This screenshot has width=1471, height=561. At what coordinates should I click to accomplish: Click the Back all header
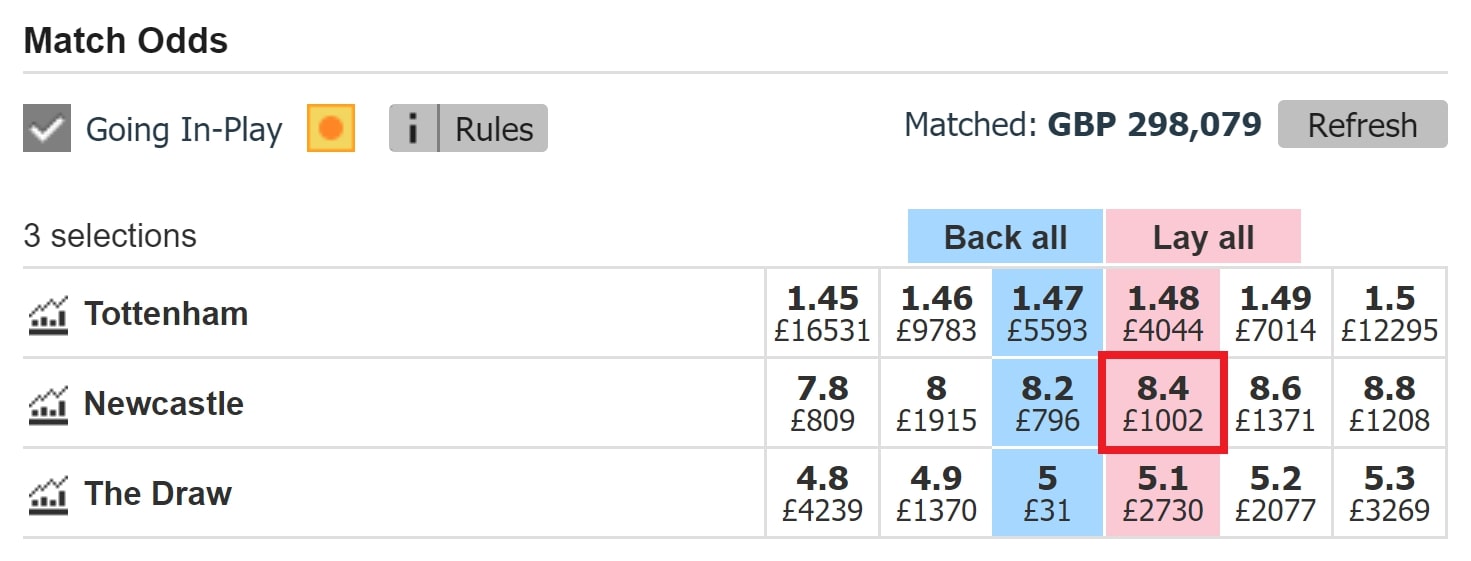(x=1005, y=238)
